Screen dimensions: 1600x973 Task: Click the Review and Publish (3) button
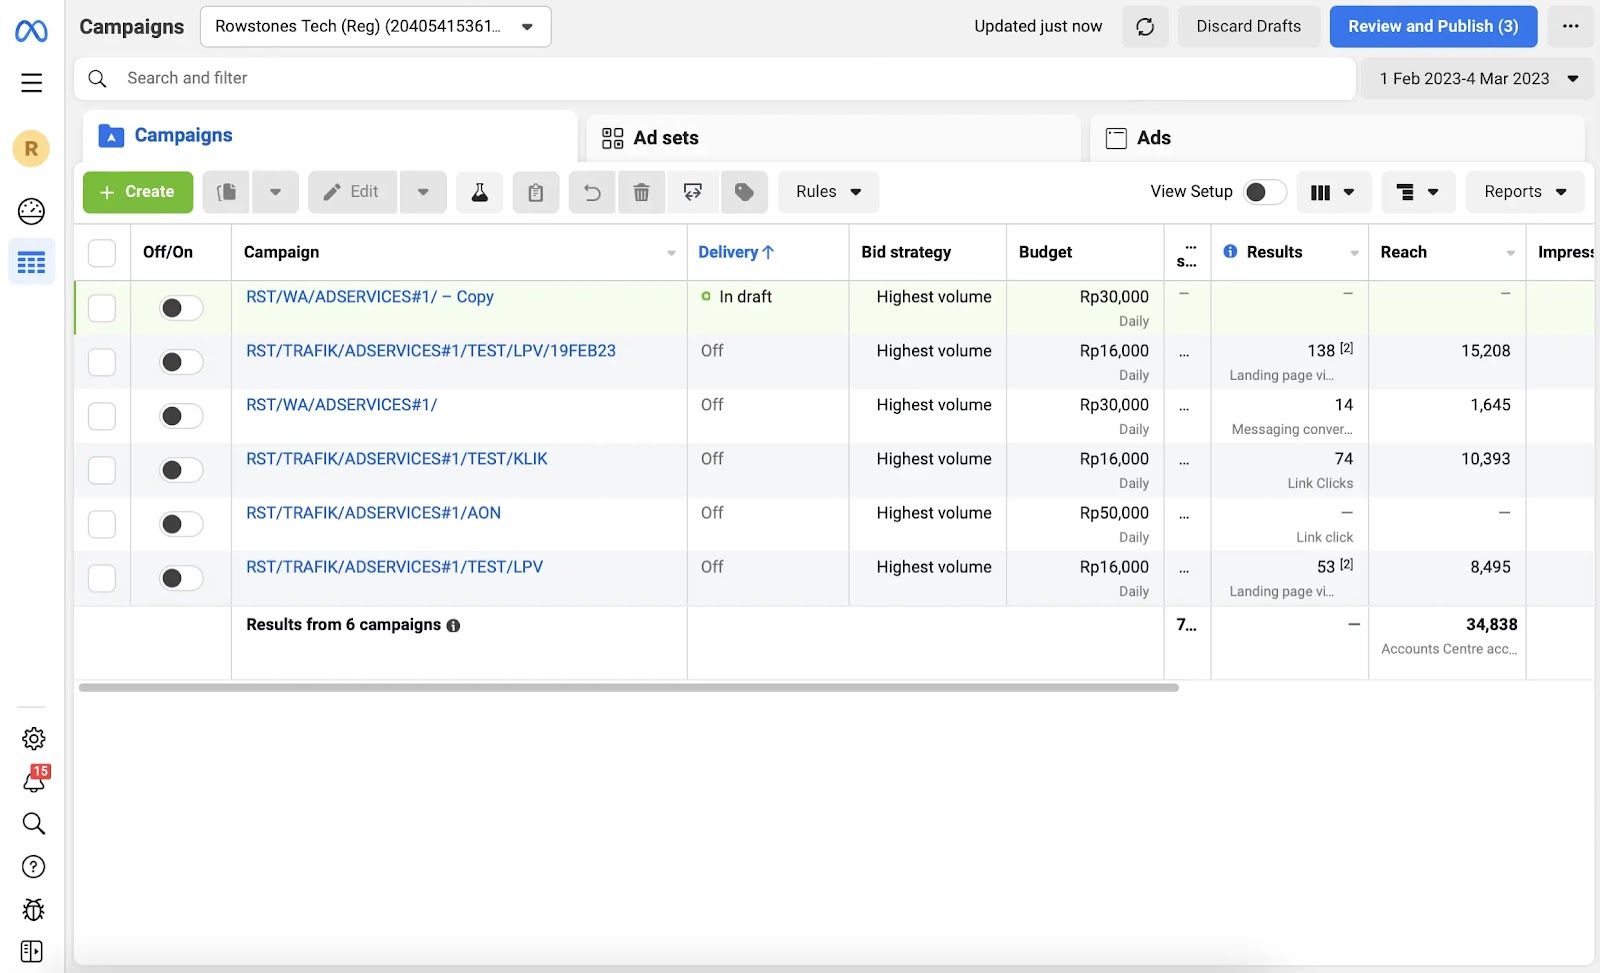tap(1432, 27)
